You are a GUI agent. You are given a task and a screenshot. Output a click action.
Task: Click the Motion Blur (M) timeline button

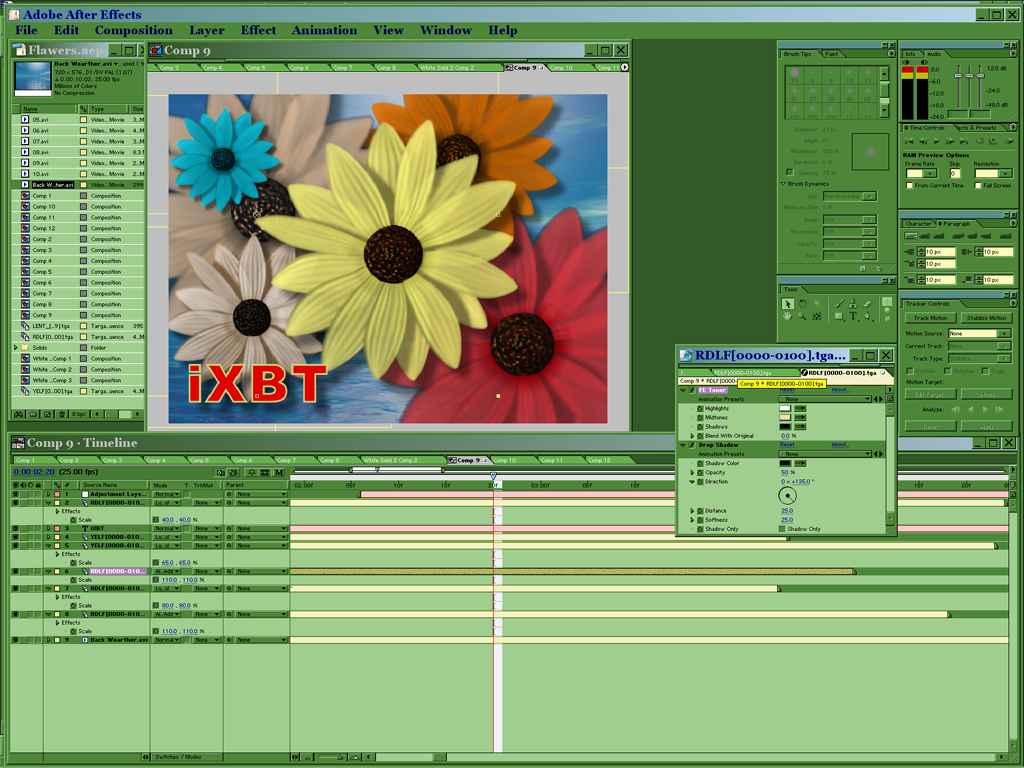tap(279, 472)
